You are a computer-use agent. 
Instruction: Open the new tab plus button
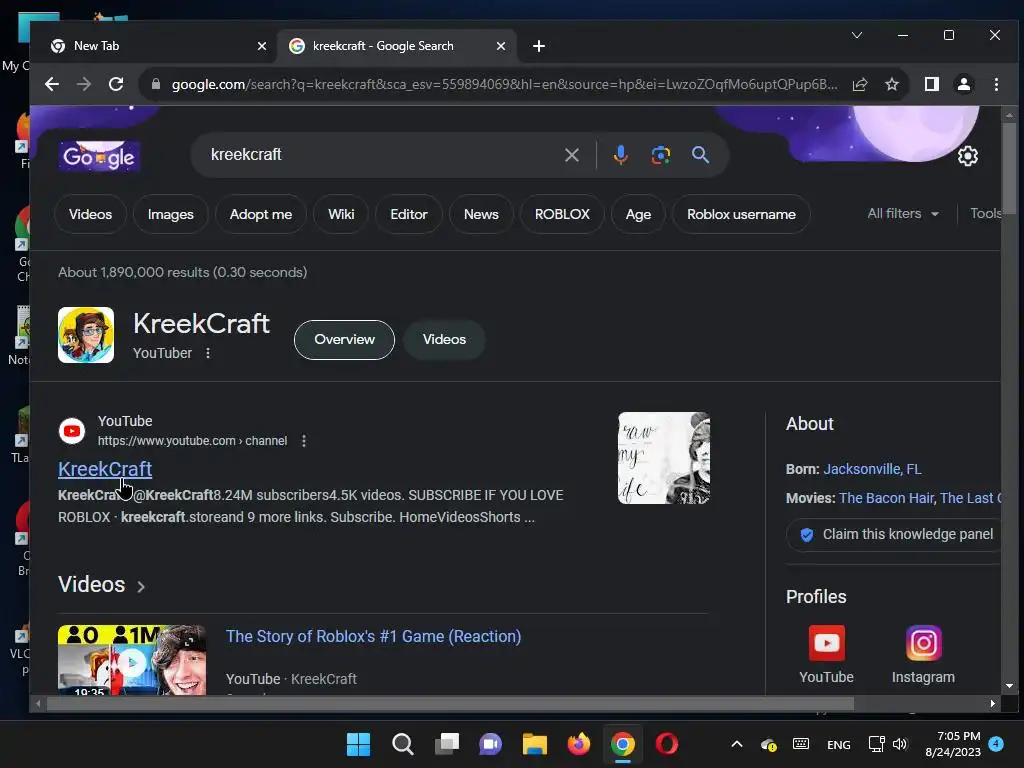coord(539,46)
